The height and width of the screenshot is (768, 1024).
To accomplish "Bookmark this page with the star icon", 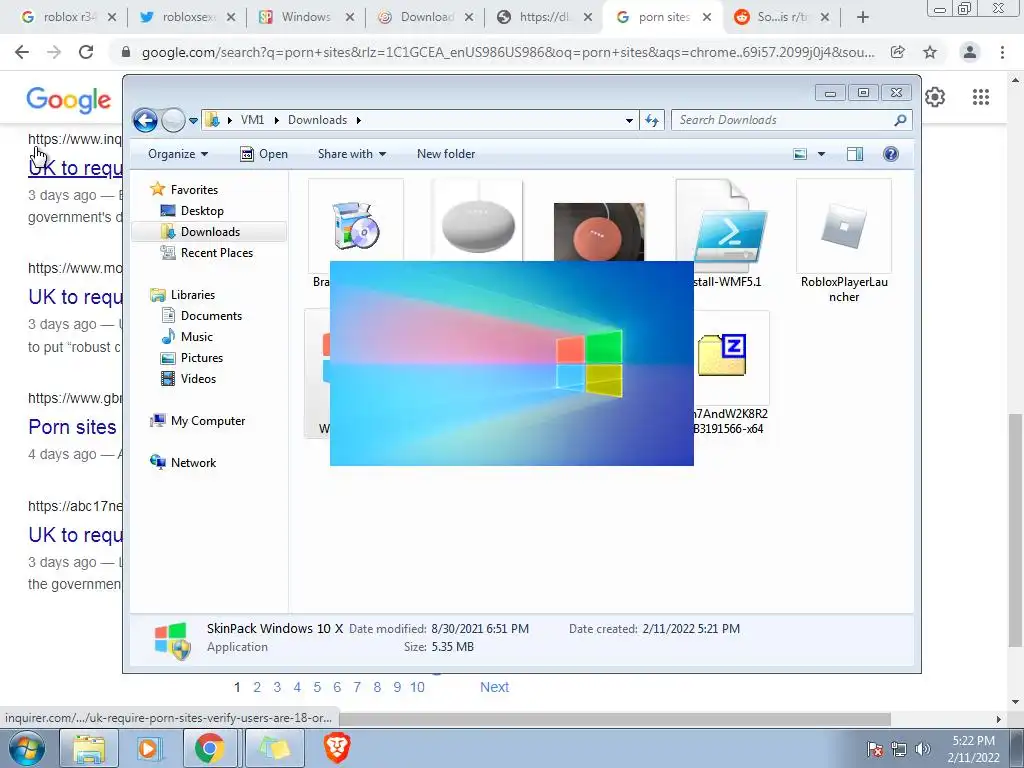I will pos(930,52).
